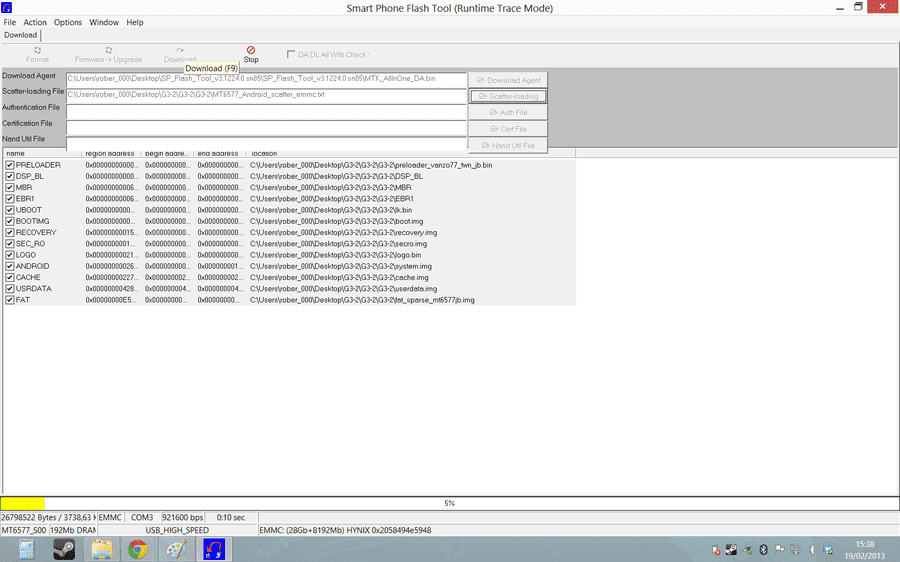The width and height of the screenshot is (900, 562).
Task: Click the empty Certification File field
Action: [x=266, y=127]
